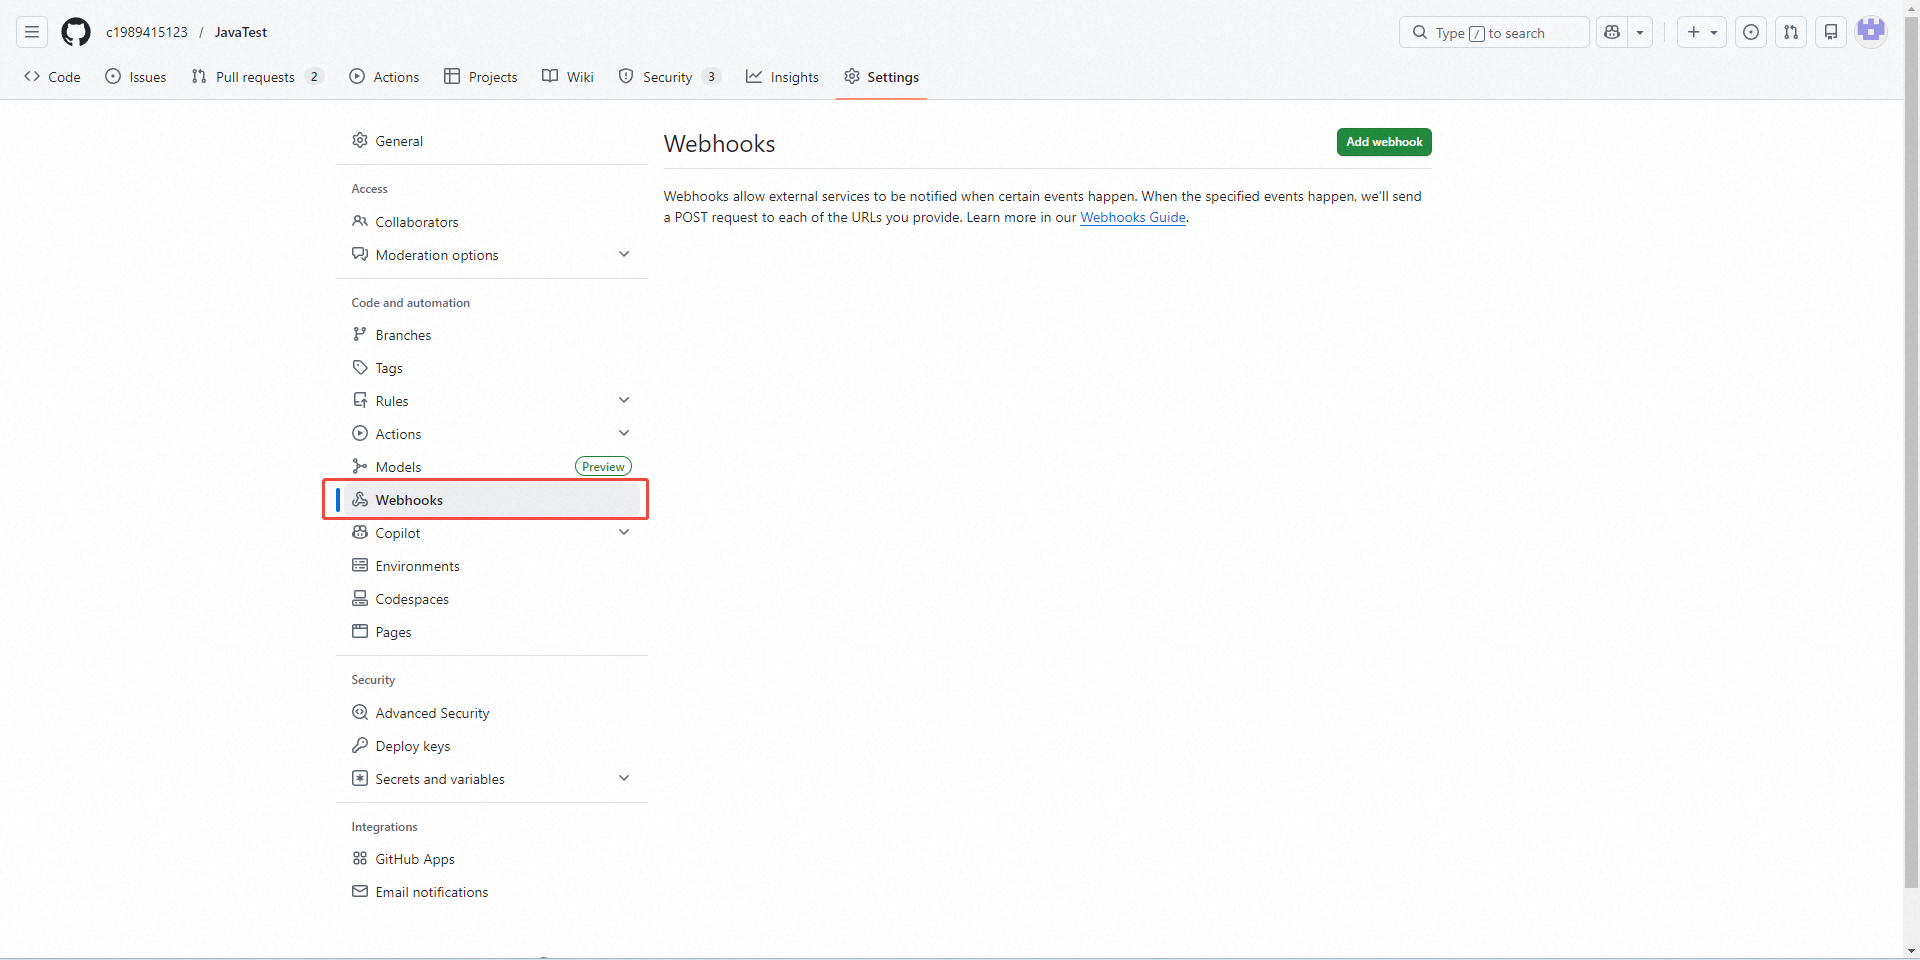
Task: Expand the Copilot settings section
Action: tap(624, 532)
